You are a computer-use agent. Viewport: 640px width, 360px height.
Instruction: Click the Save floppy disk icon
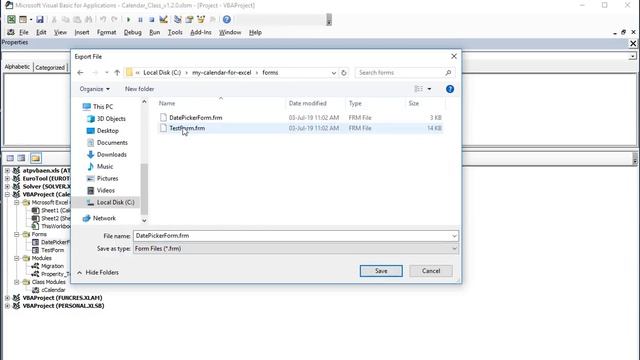(x=40, y=19)
